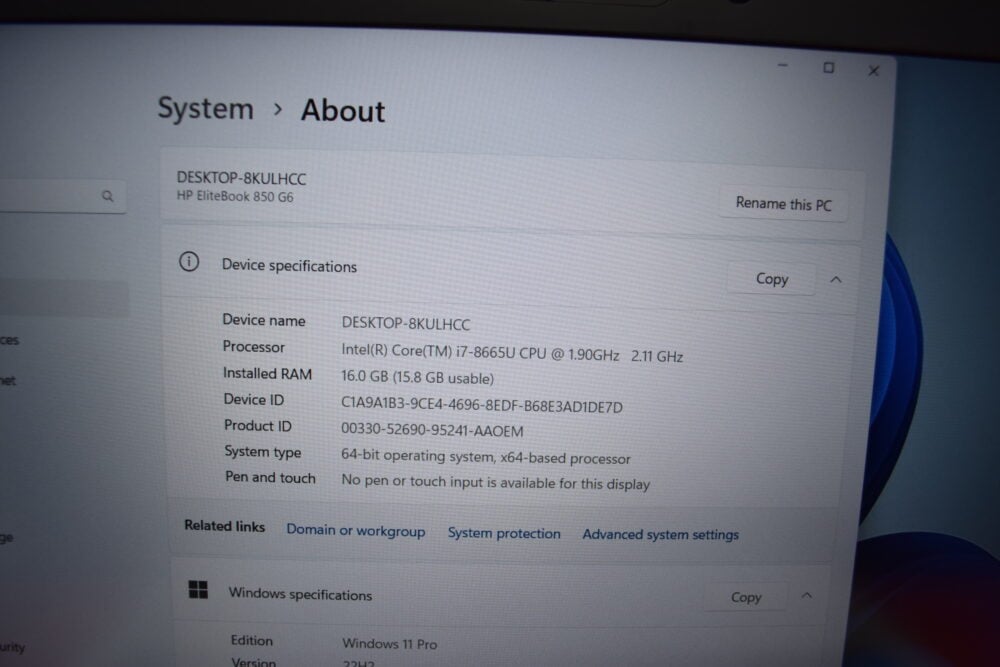Select the About breadcrumb heading
This screenshot has height=667, width=1000.
point(343,110)
